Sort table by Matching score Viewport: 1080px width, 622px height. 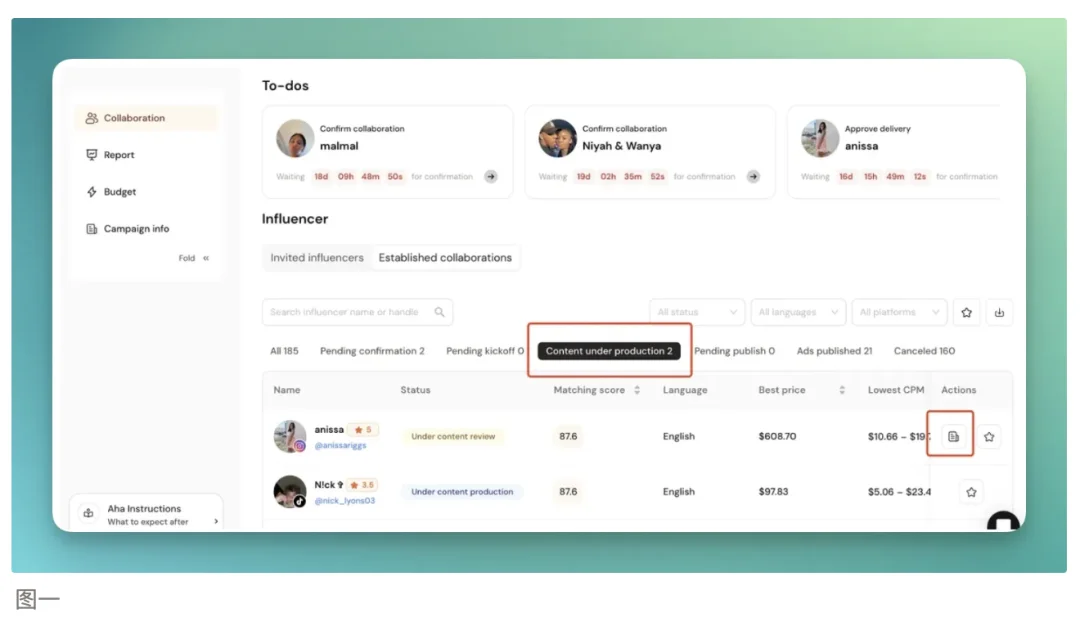tap(637, 390)
